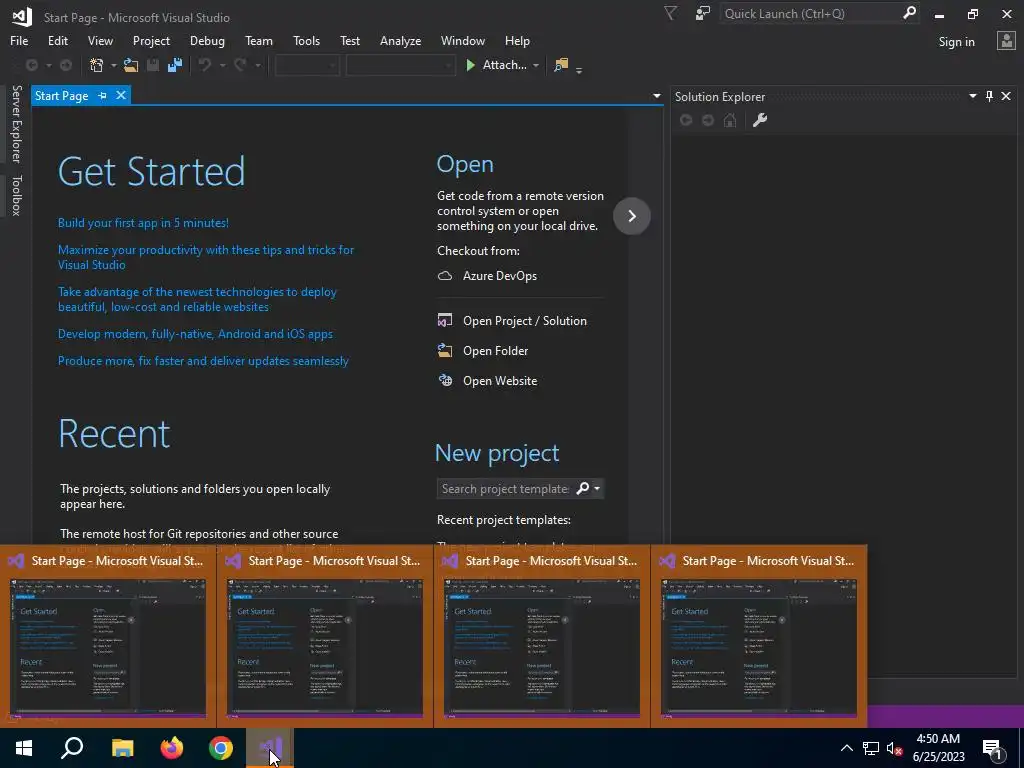This screenshot has height=768, width=1024.
Task: Open the File menu
Action: pos(19,40)
